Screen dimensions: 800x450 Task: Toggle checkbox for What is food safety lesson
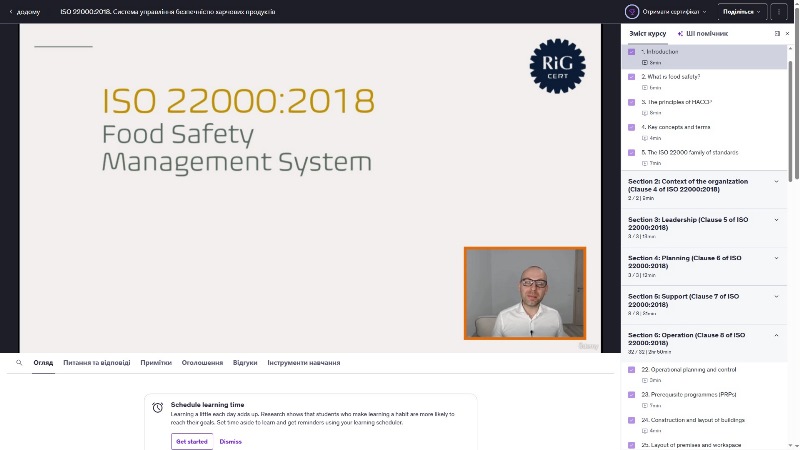(631, 76)
